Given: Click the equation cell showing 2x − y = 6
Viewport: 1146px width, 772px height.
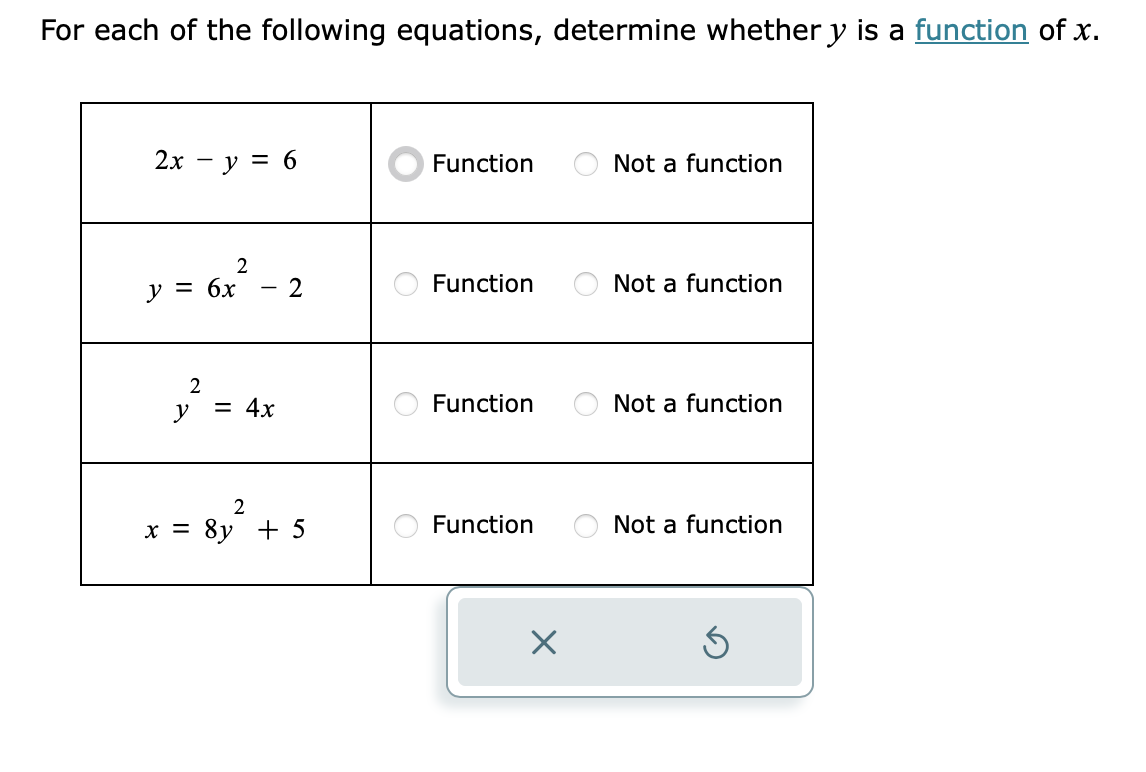Looking at the screenshot, I should point(225,162).
